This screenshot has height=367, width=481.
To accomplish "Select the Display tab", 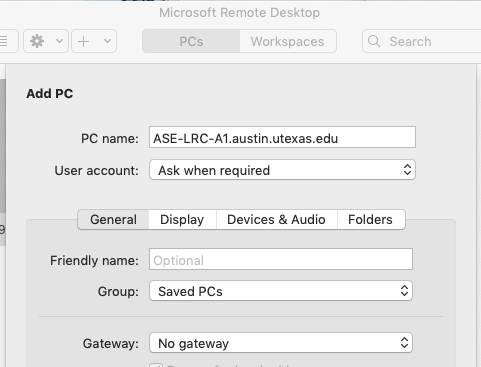I will (x=182, y=220).
